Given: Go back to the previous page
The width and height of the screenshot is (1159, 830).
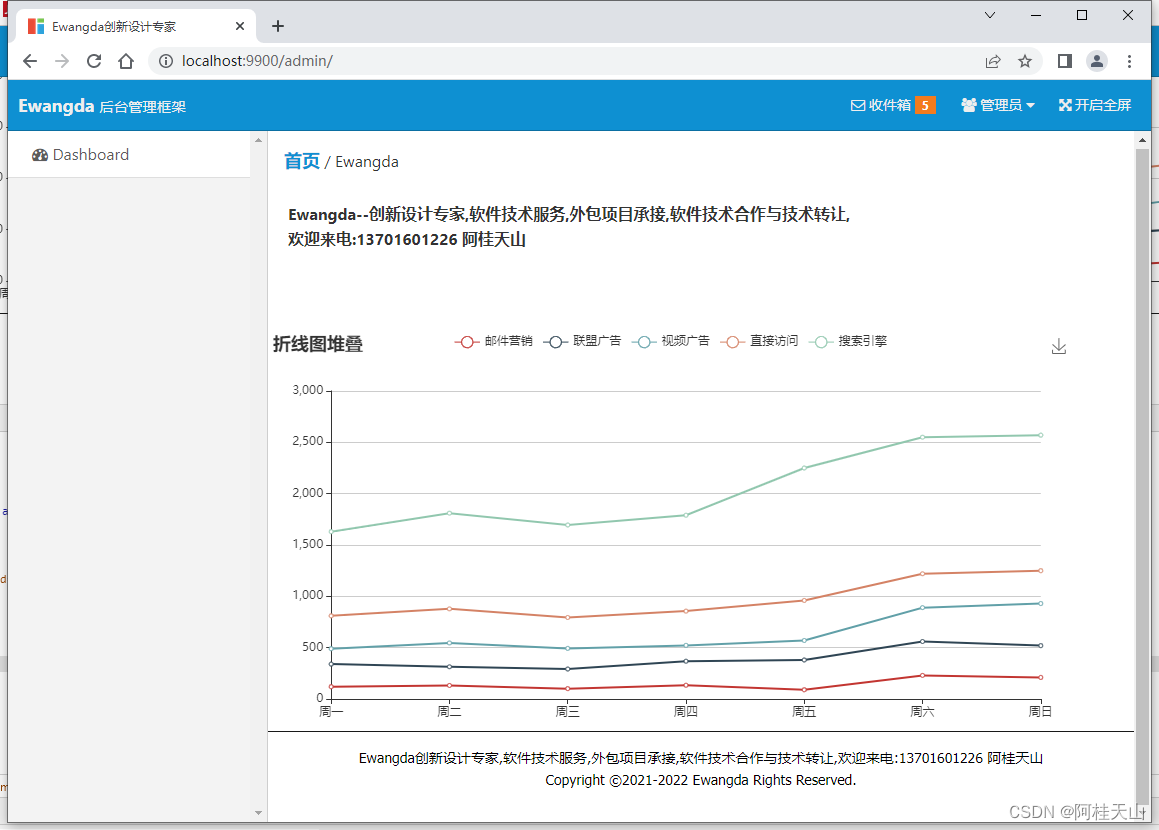Looking at the screenshot, I should (x=30, y=61).
